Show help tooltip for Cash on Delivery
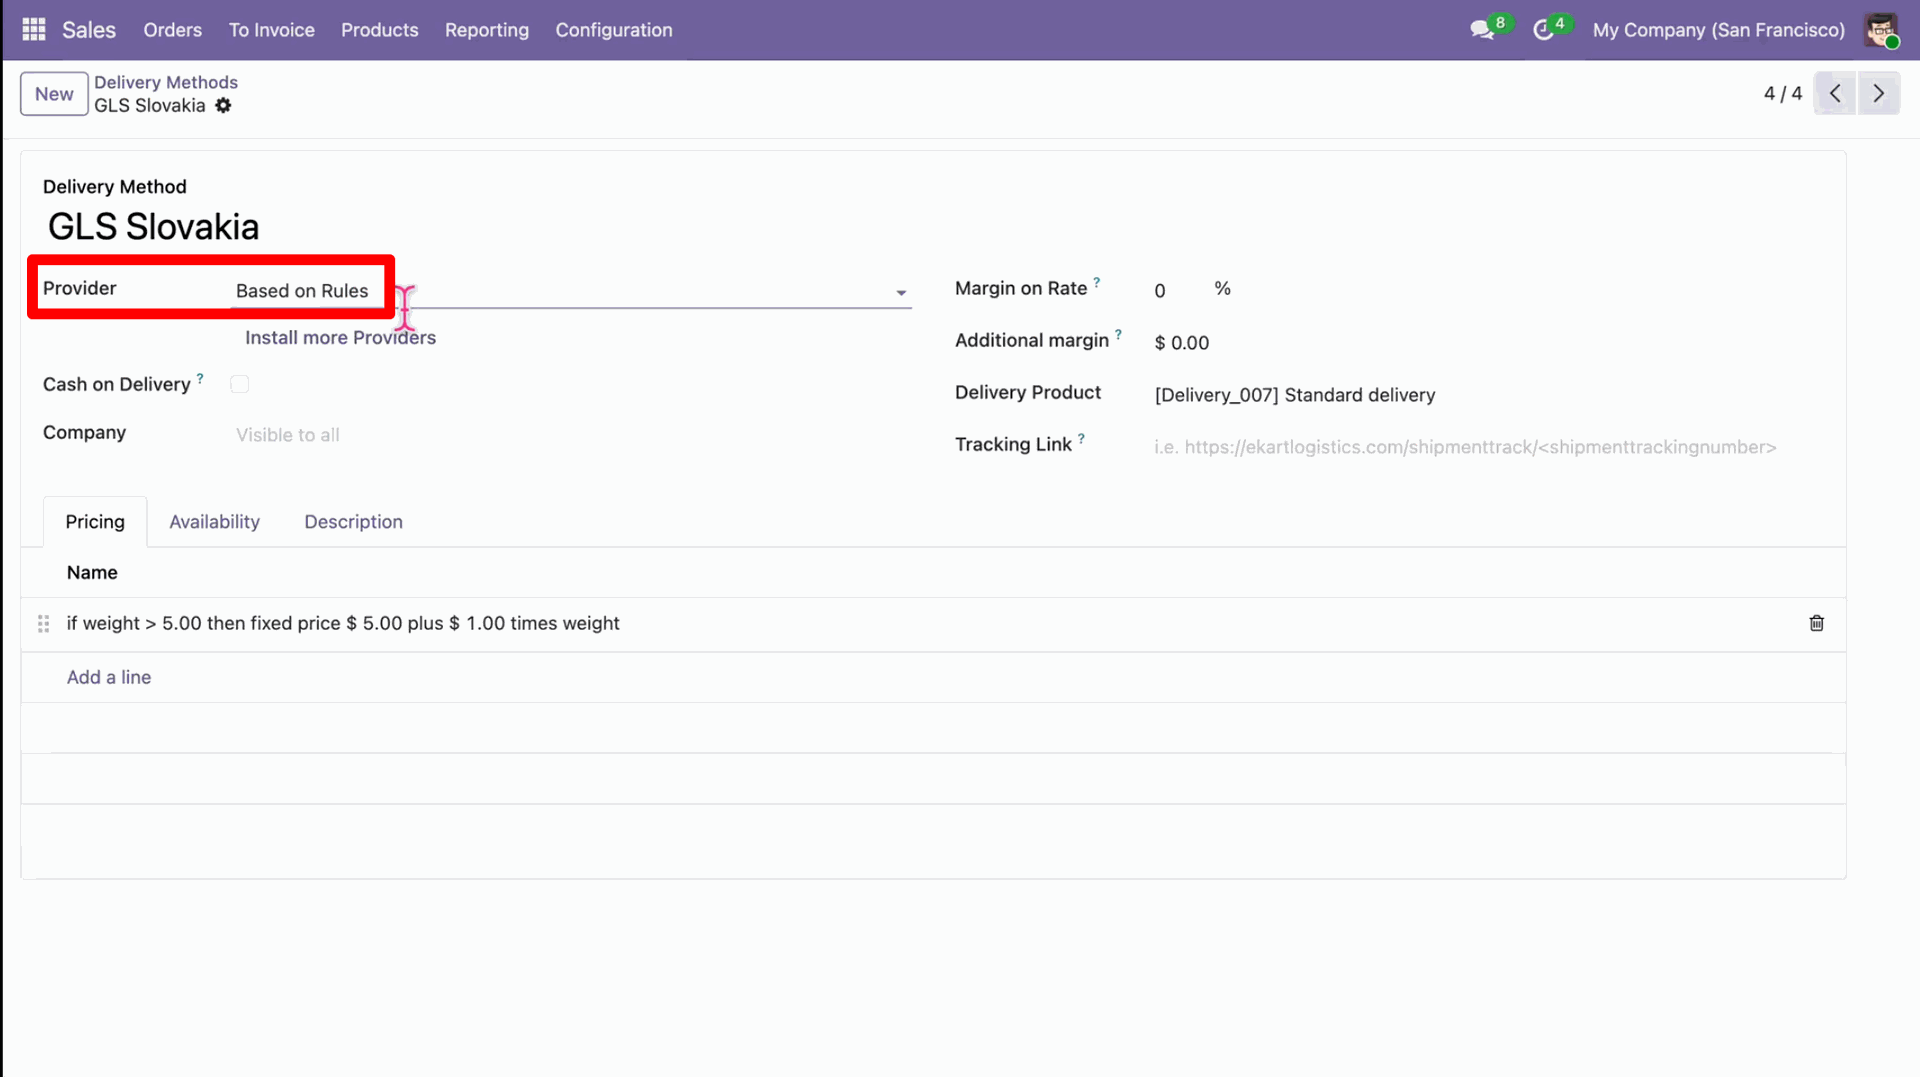The width and height of the screenshot is (1920, 1077). [200, 378]
